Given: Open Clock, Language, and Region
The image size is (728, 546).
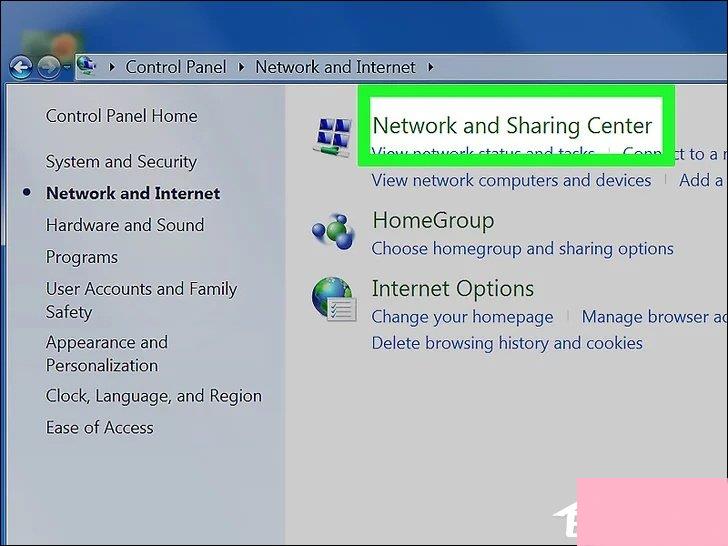Looking at the screenshot, I should pos(154,396).
